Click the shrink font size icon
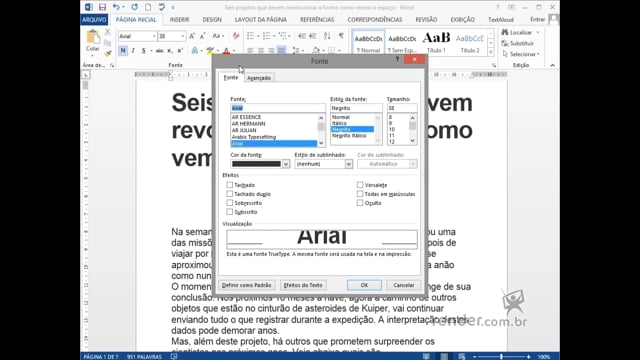The width and height of the screenshot is (640, 360). point(202,36)
